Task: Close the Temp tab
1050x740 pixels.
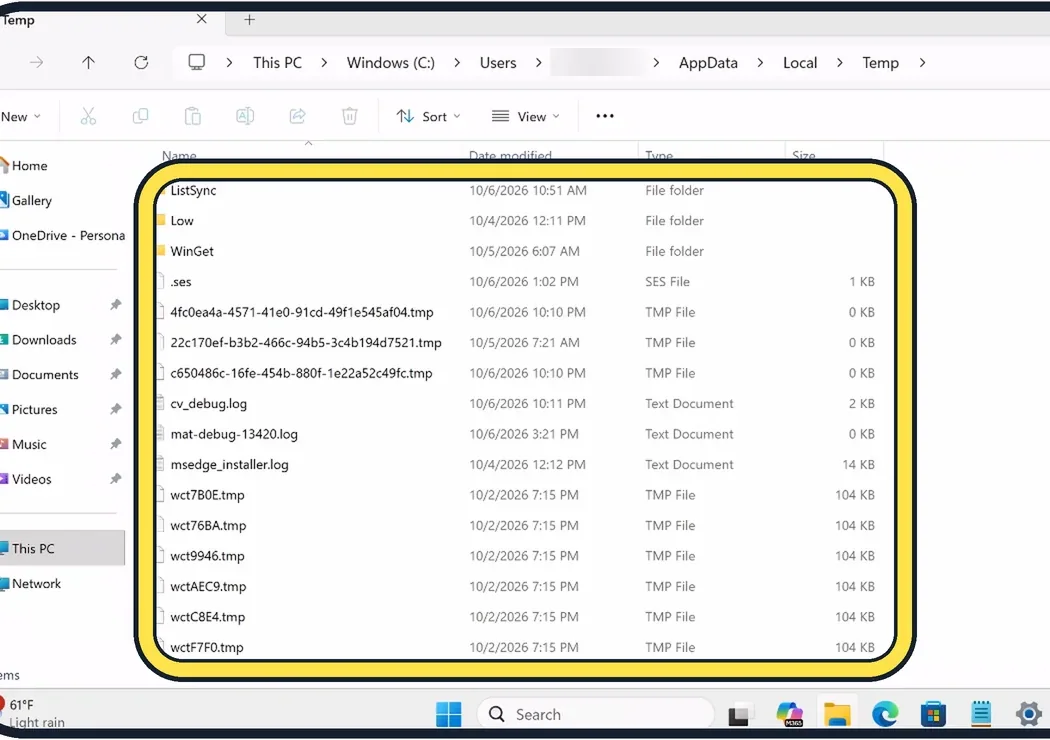Action: [202, 19]
